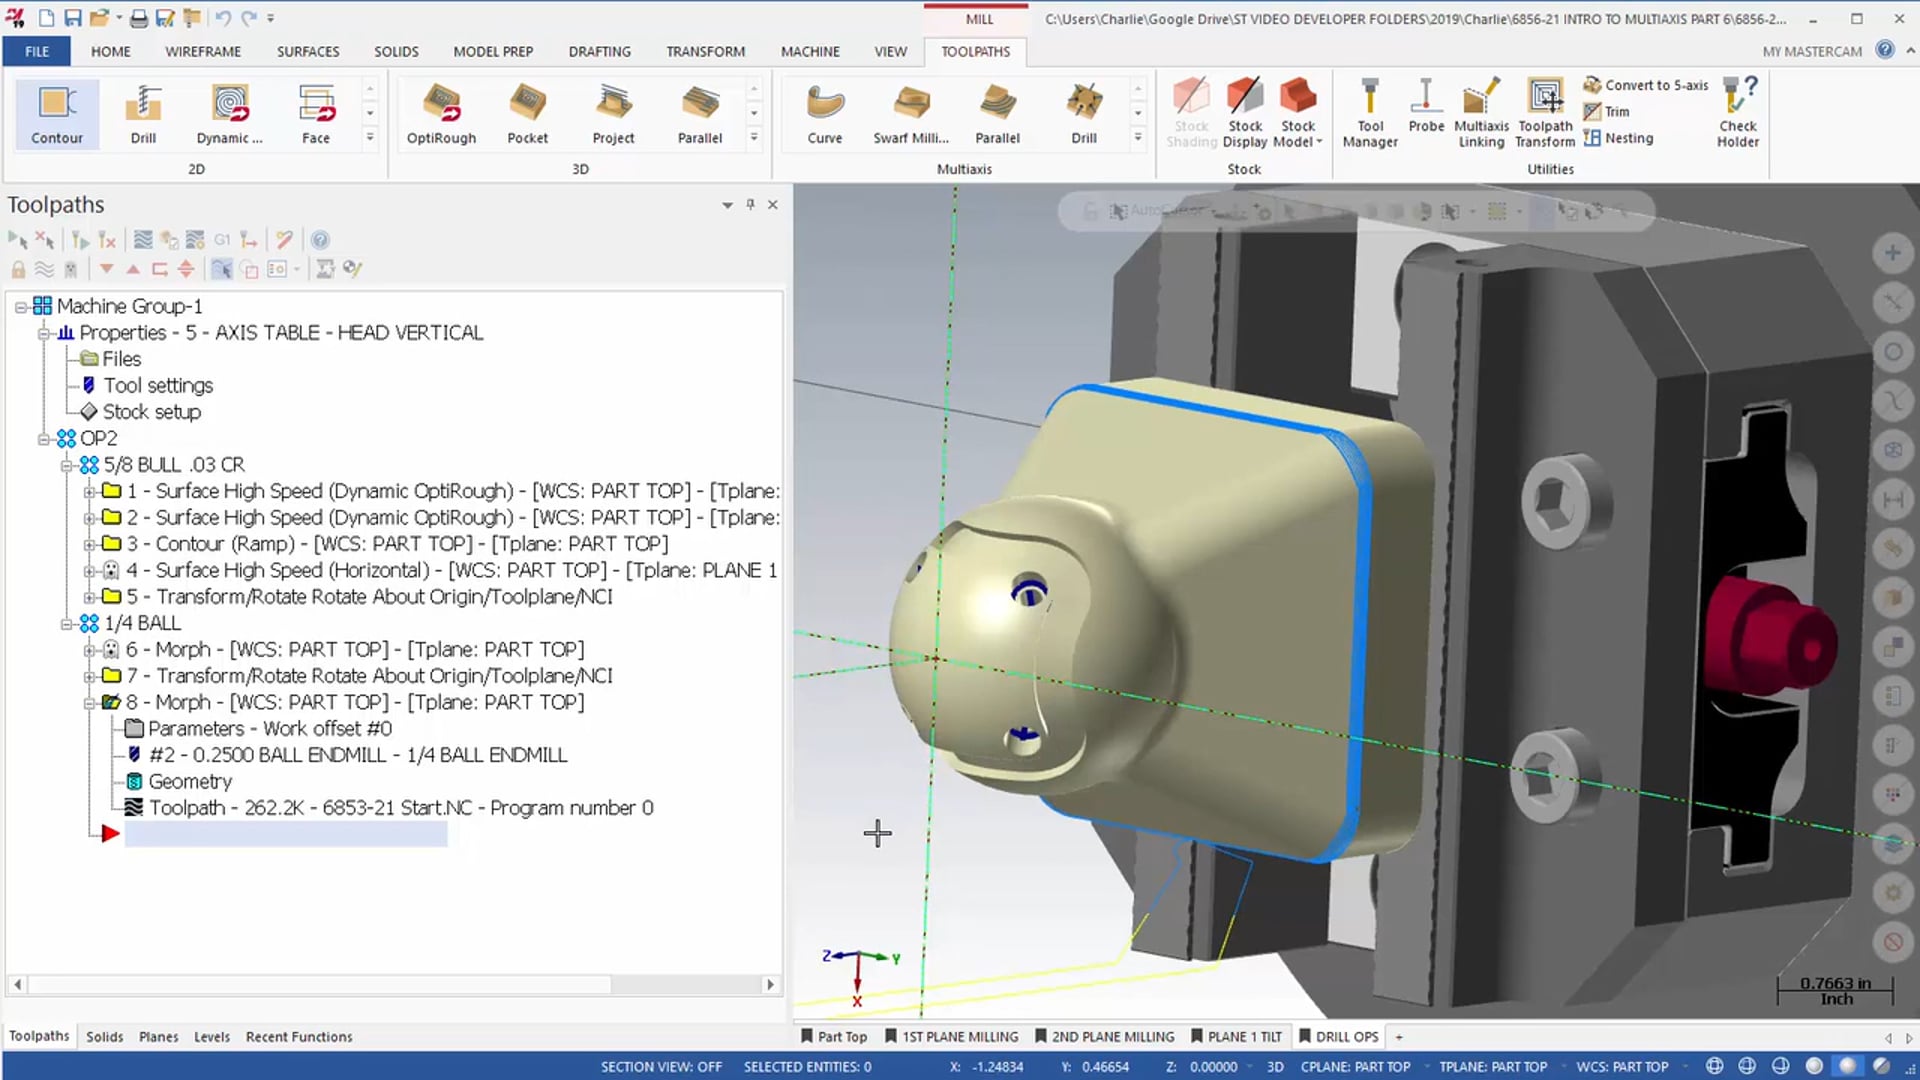Viewport: 1920px width, 1080px height.
Task: Toggle SECTION VIEW in status bar
Action: (661, 1067)
